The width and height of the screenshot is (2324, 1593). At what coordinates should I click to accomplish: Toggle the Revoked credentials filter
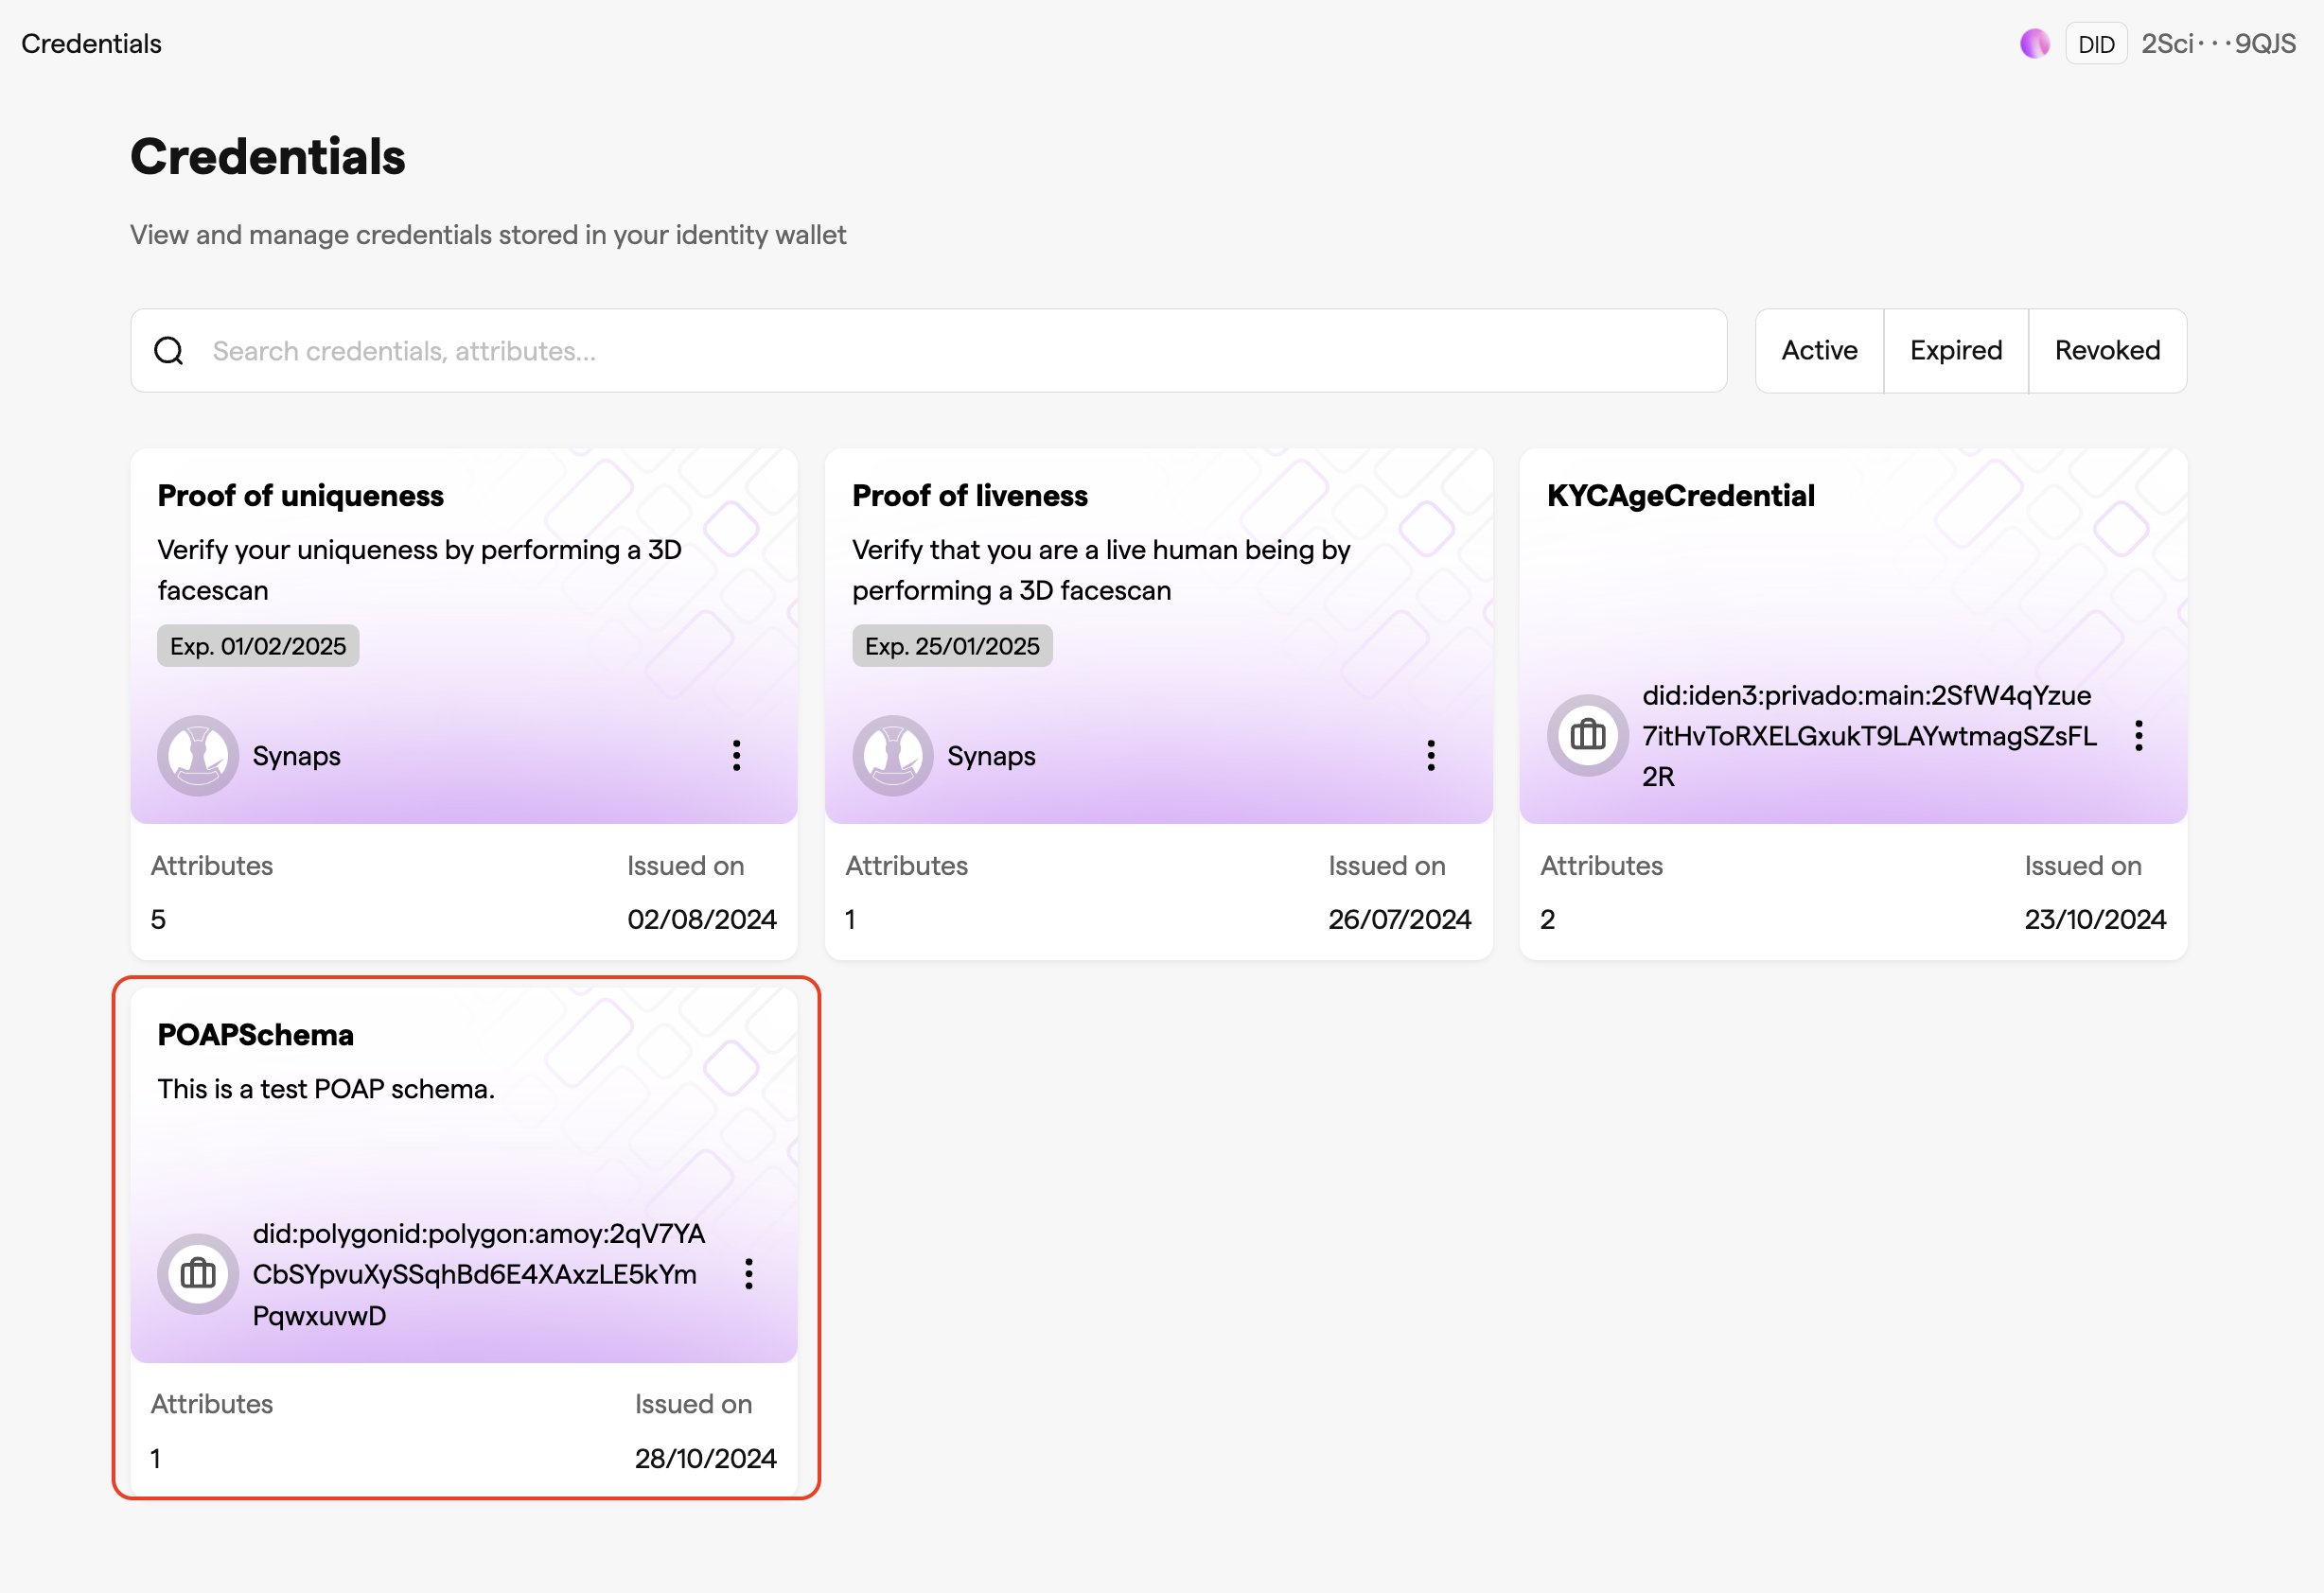[x=2107, y=351]
